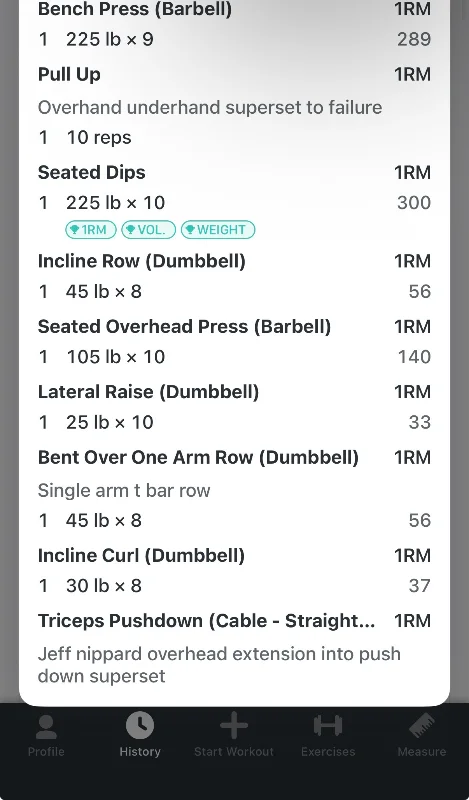Open Bent Over One Arm Row entry
This screenshot has width=469, height=800.
click(198, 457)
